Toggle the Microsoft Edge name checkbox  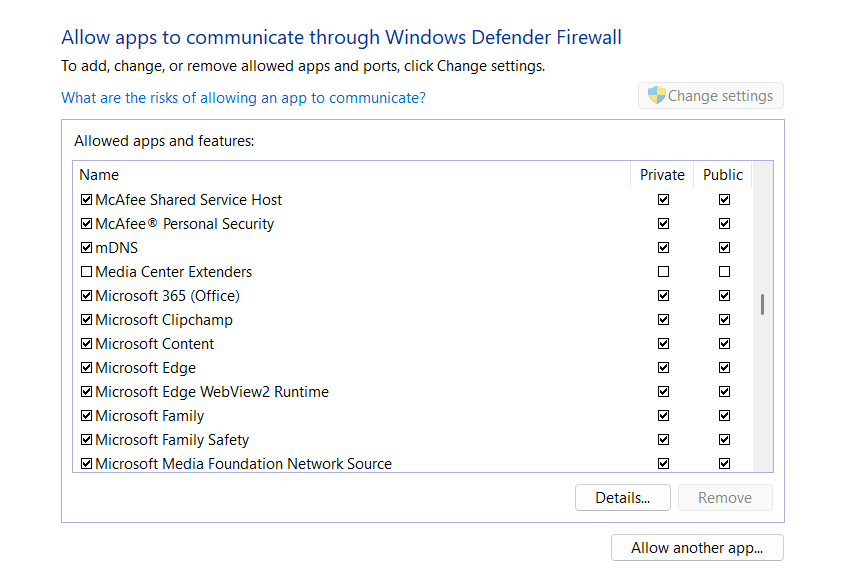coord(86,368)
